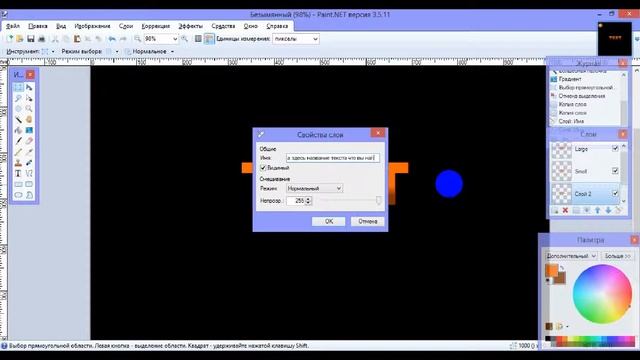The width and height of the screenshot is (640, 360).
Task: Open the Дополнительный dropdown in palette
Action: (x=571, y=256)
